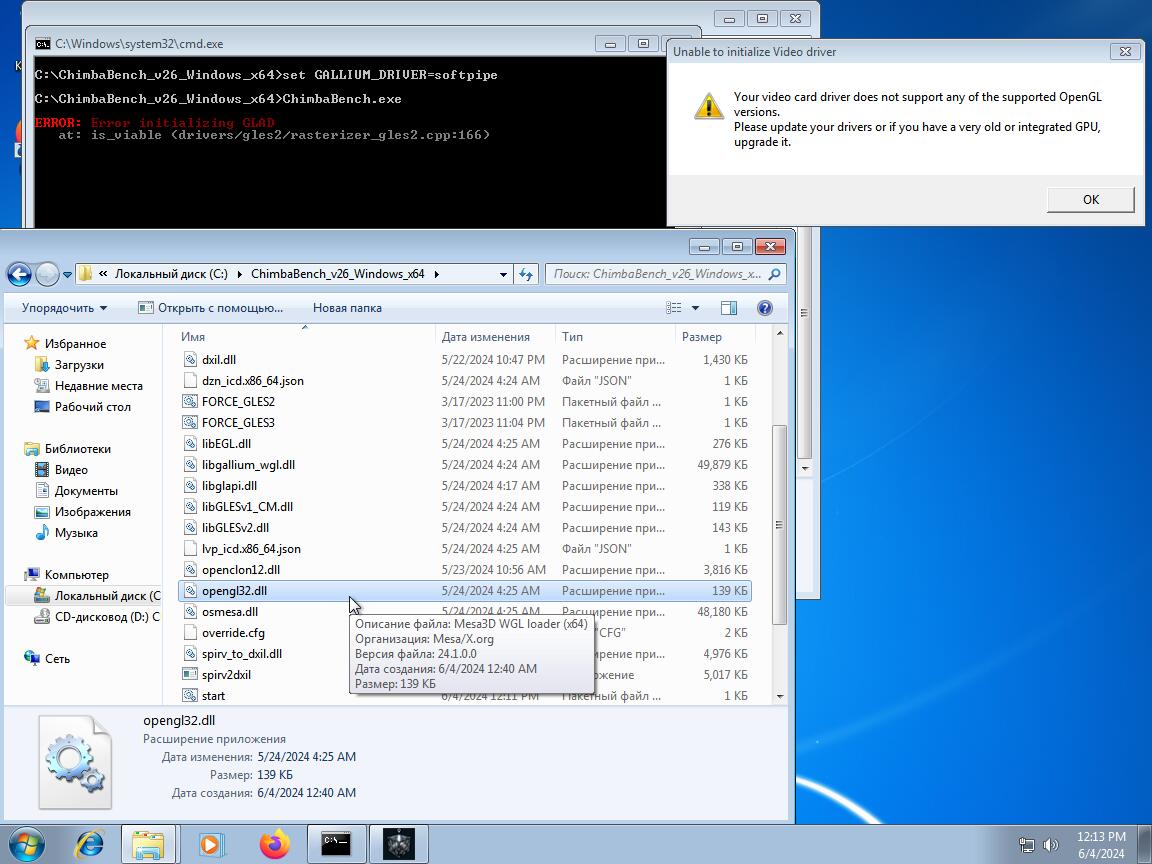Select libGLESv1_CM.dll file
1152x864 pixels.
pos(464,507)
